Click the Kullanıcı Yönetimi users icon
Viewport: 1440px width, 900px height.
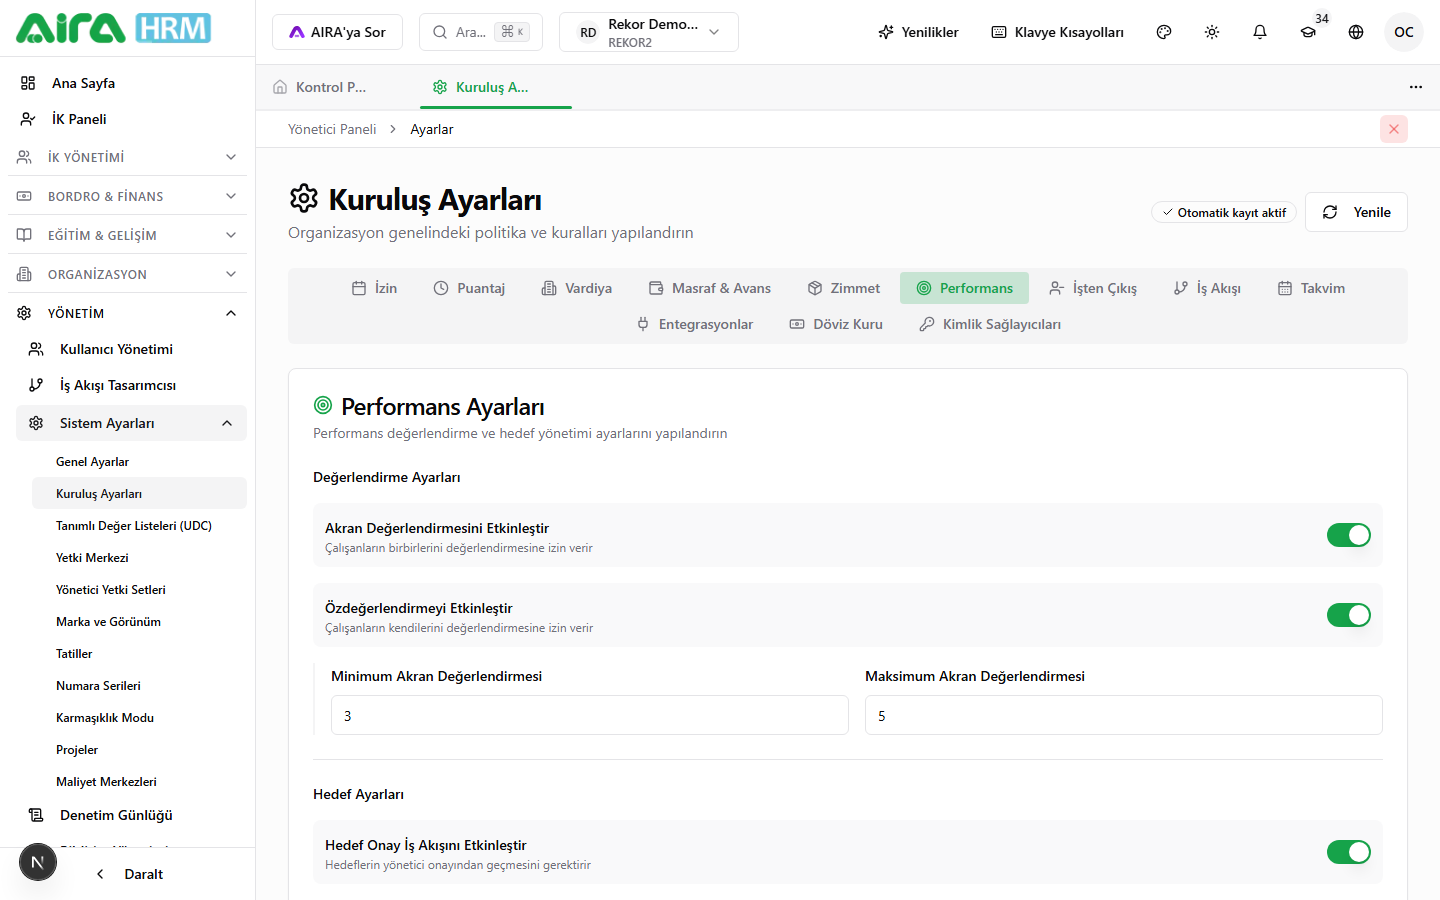click(36, 349)
